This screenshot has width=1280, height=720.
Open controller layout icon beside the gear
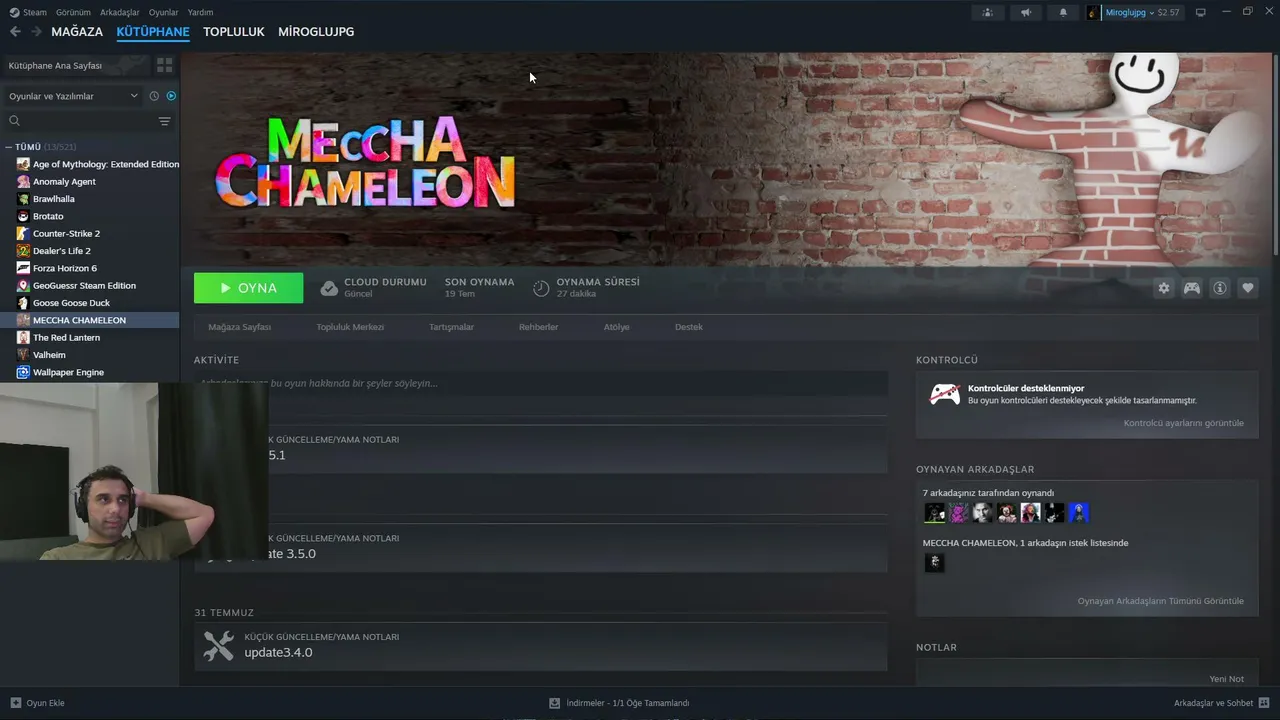pos(1192,288)
